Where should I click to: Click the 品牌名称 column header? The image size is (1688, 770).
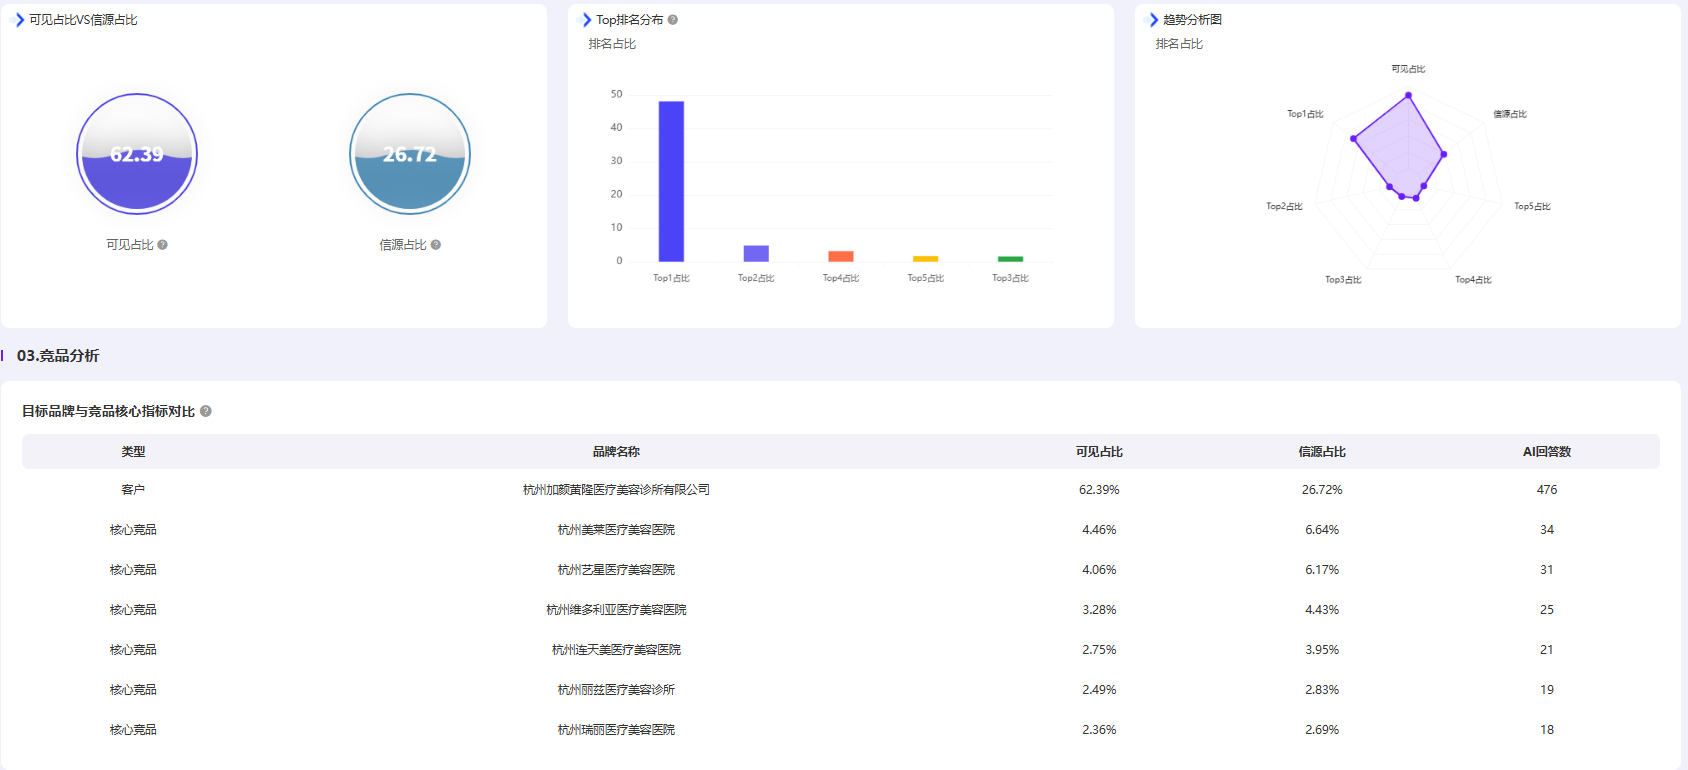point(616,452)
